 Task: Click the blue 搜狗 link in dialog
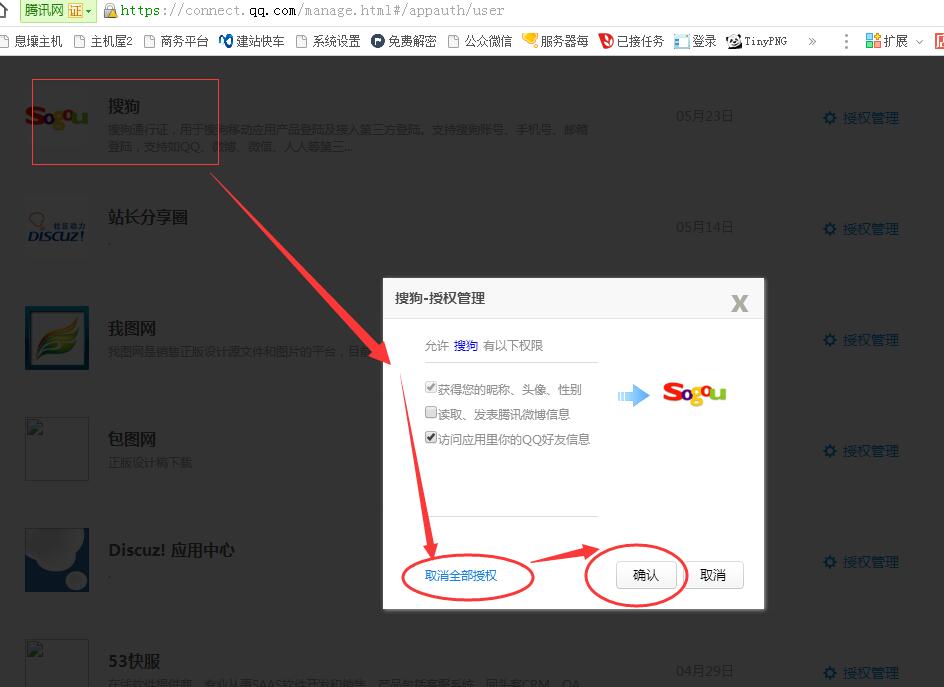pyautogui.click(x=465, y=346)
